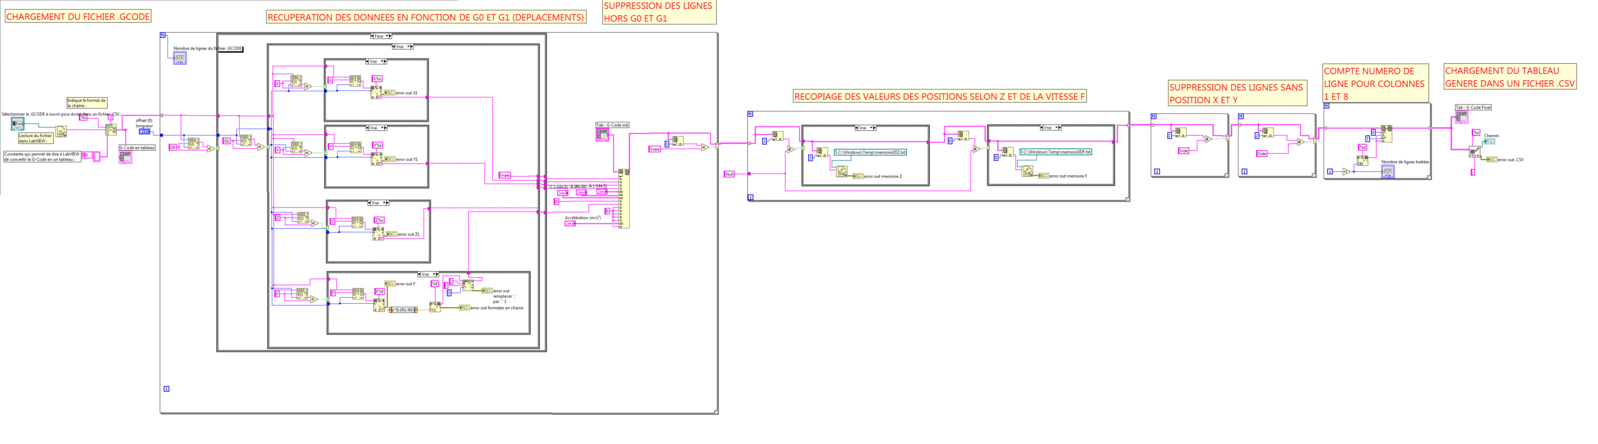1598x444 pixels.
Task: Click the memoire3DF.txt file path constant
Action: 1055,152
